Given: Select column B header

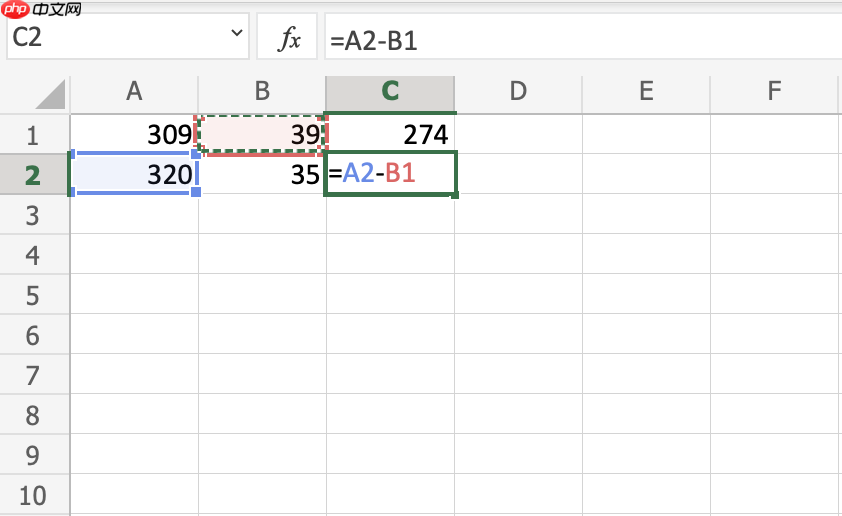Looking at the screenshot, I should coord(262,92).
